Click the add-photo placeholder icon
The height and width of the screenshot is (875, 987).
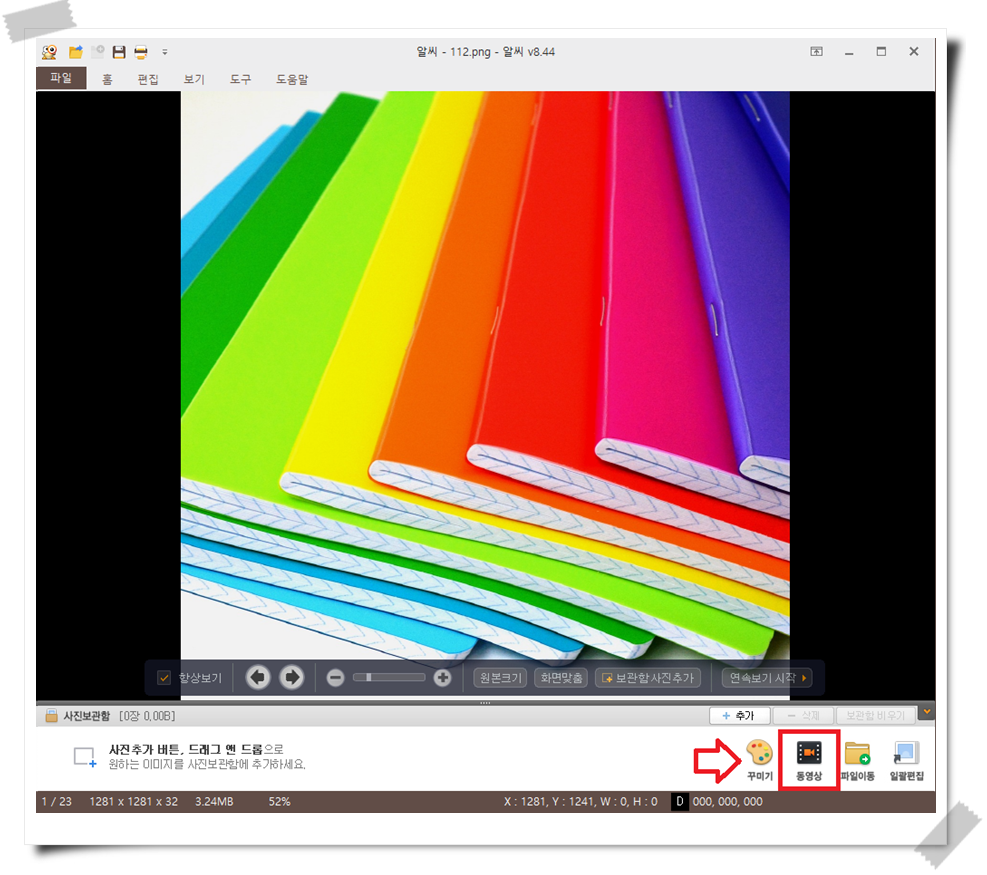point(85,757)
